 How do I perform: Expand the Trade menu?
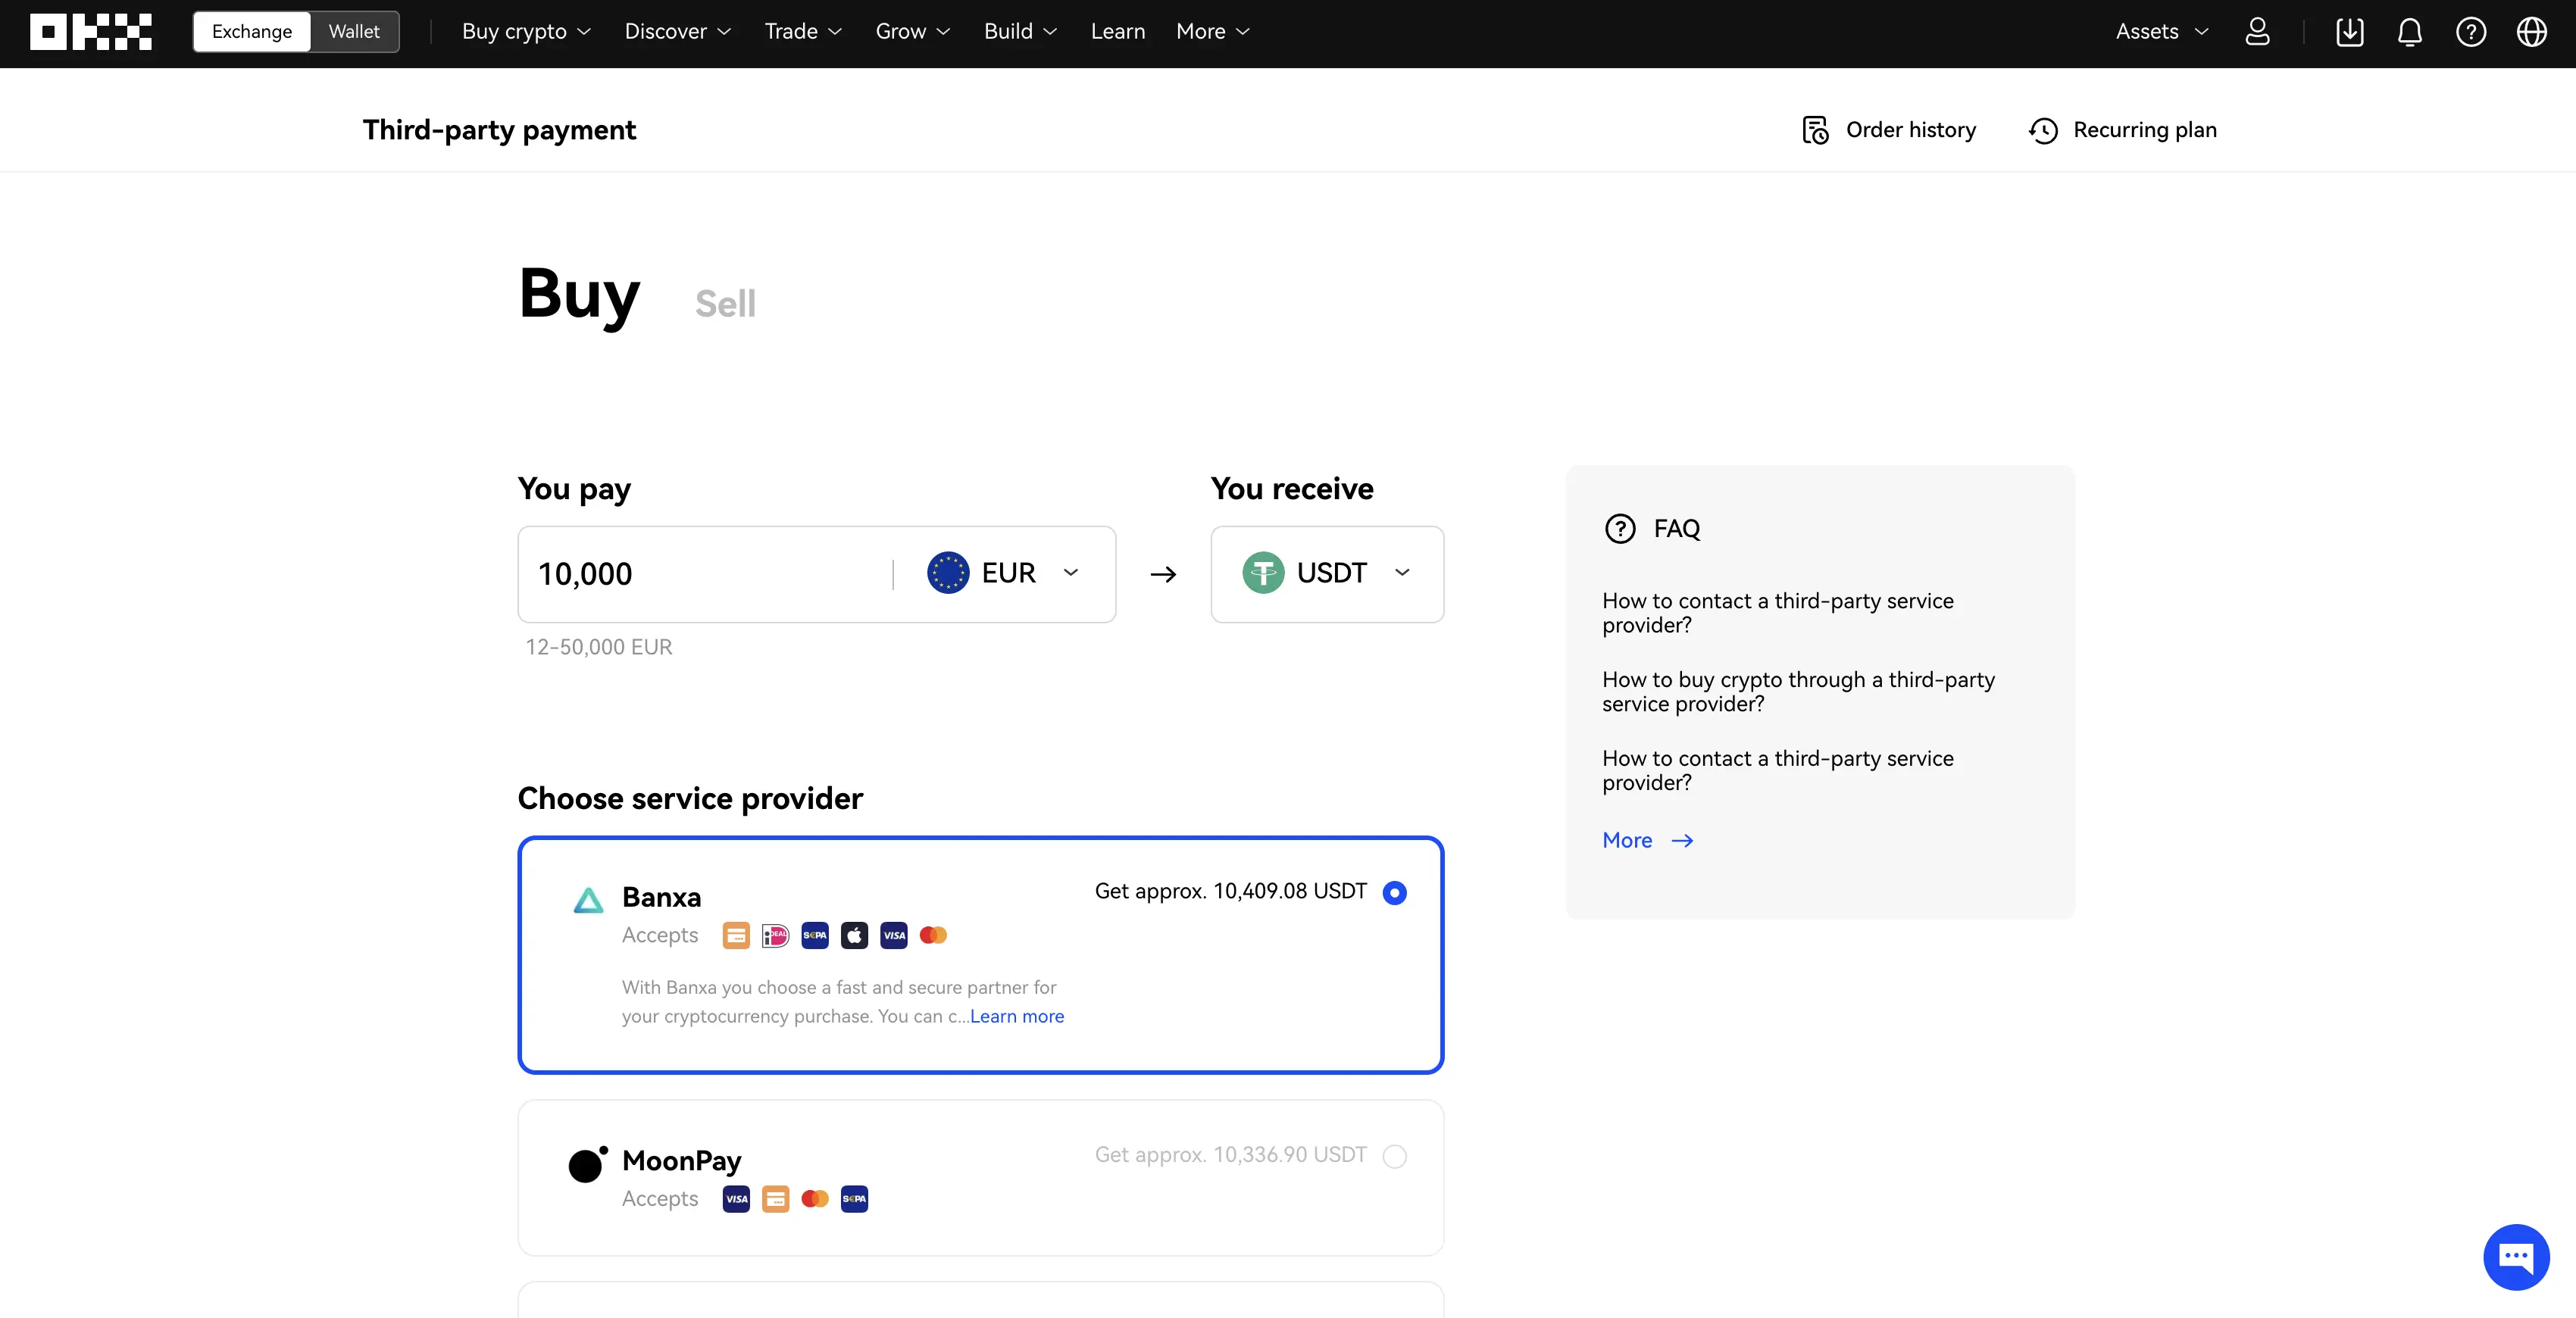(803, 32)
